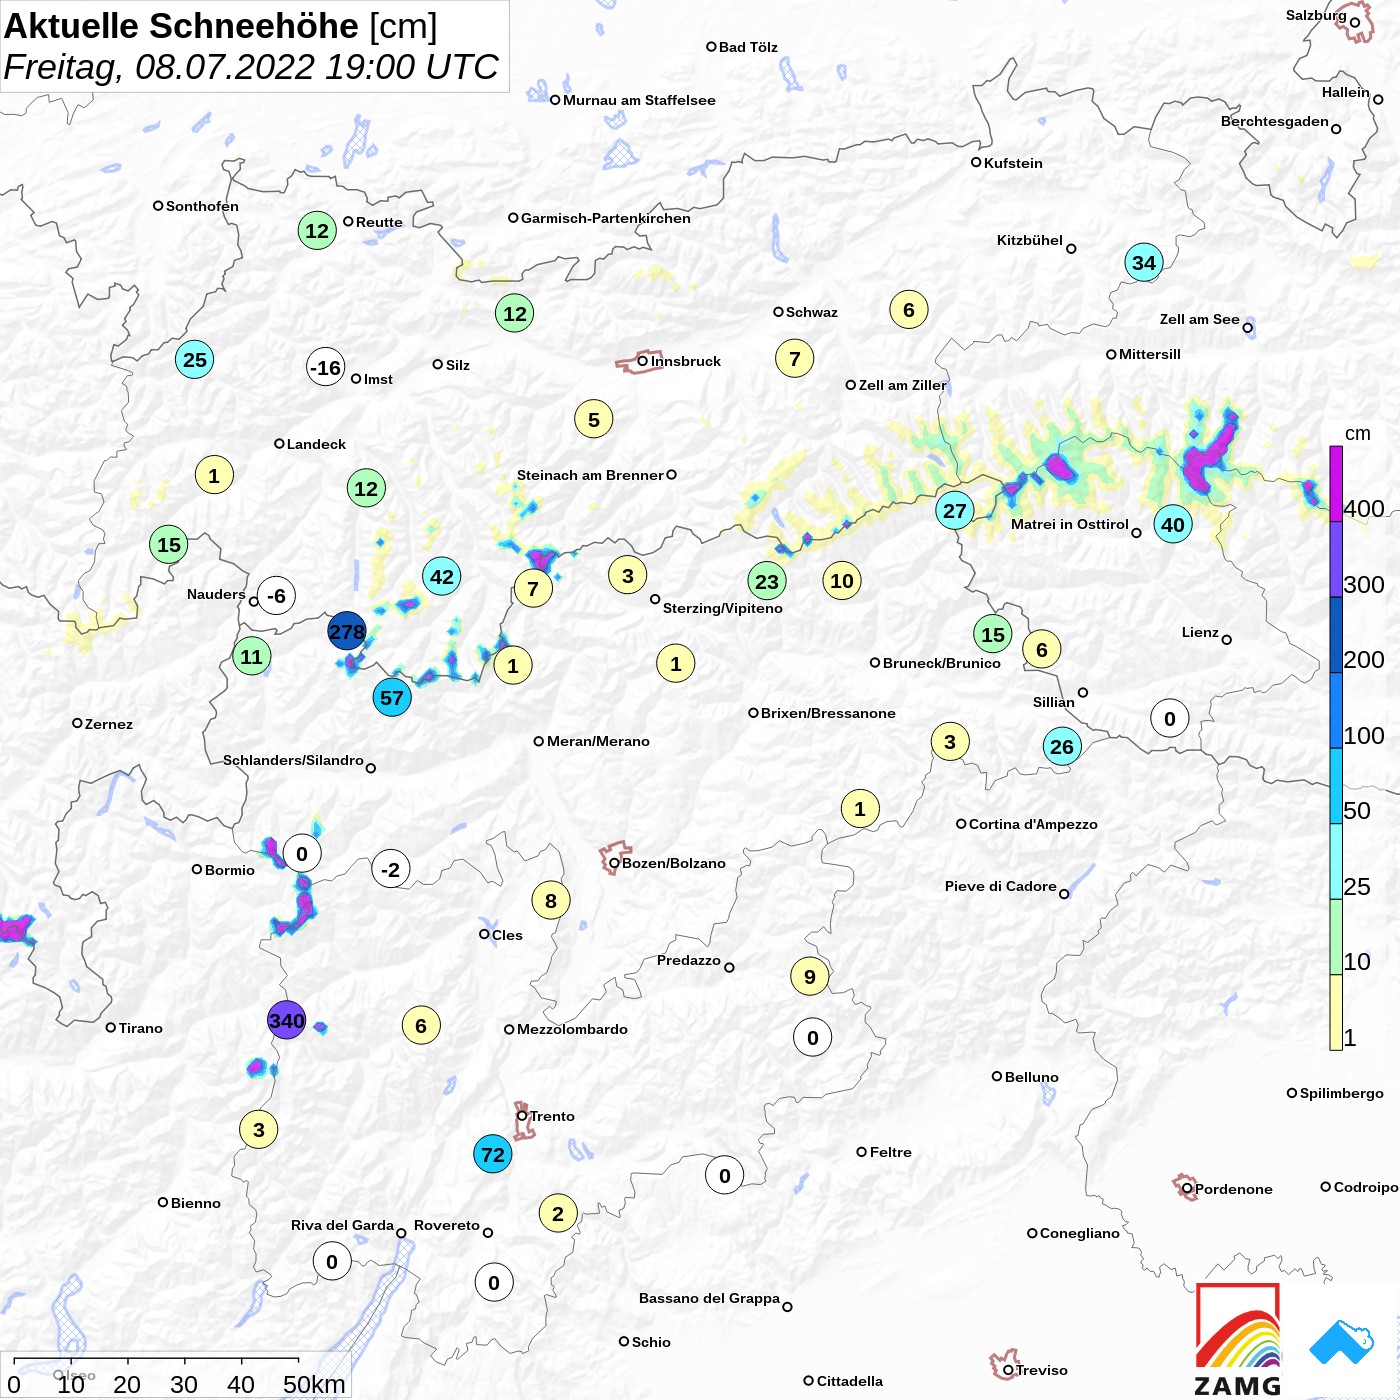The width and height of the screenshot is (1400, 1400).
Task: Click the Mezzolombardo town label
Action: pyautogui.click(x=572, y=1029)
